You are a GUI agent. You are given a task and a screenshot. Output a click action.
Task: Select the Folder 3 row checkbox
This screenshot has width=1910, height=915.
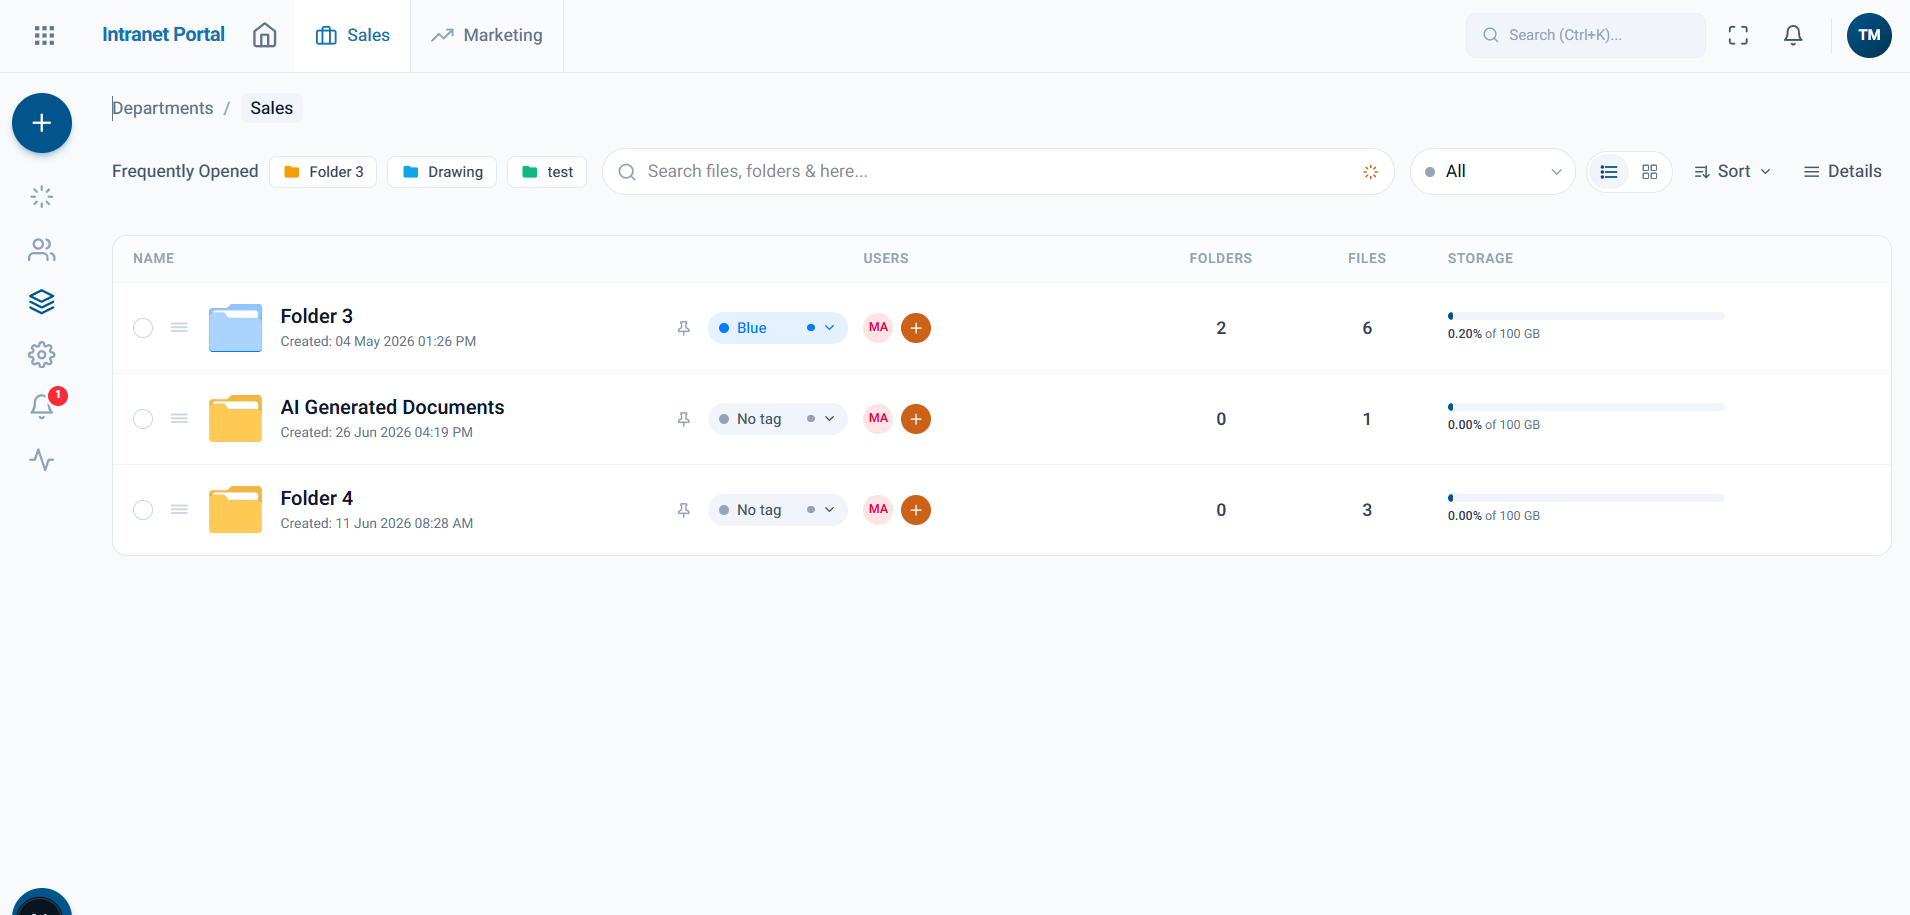tap(143, 328)
